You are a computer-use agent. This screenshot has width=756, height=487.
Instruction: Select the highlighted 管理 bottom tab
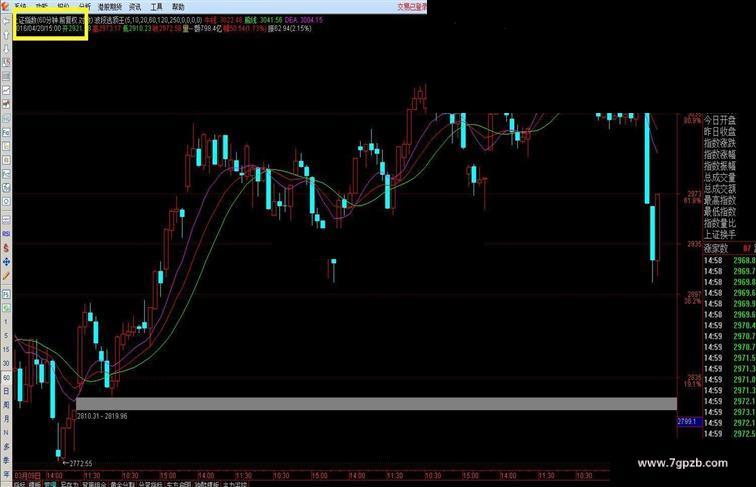(x=50, y=484)
